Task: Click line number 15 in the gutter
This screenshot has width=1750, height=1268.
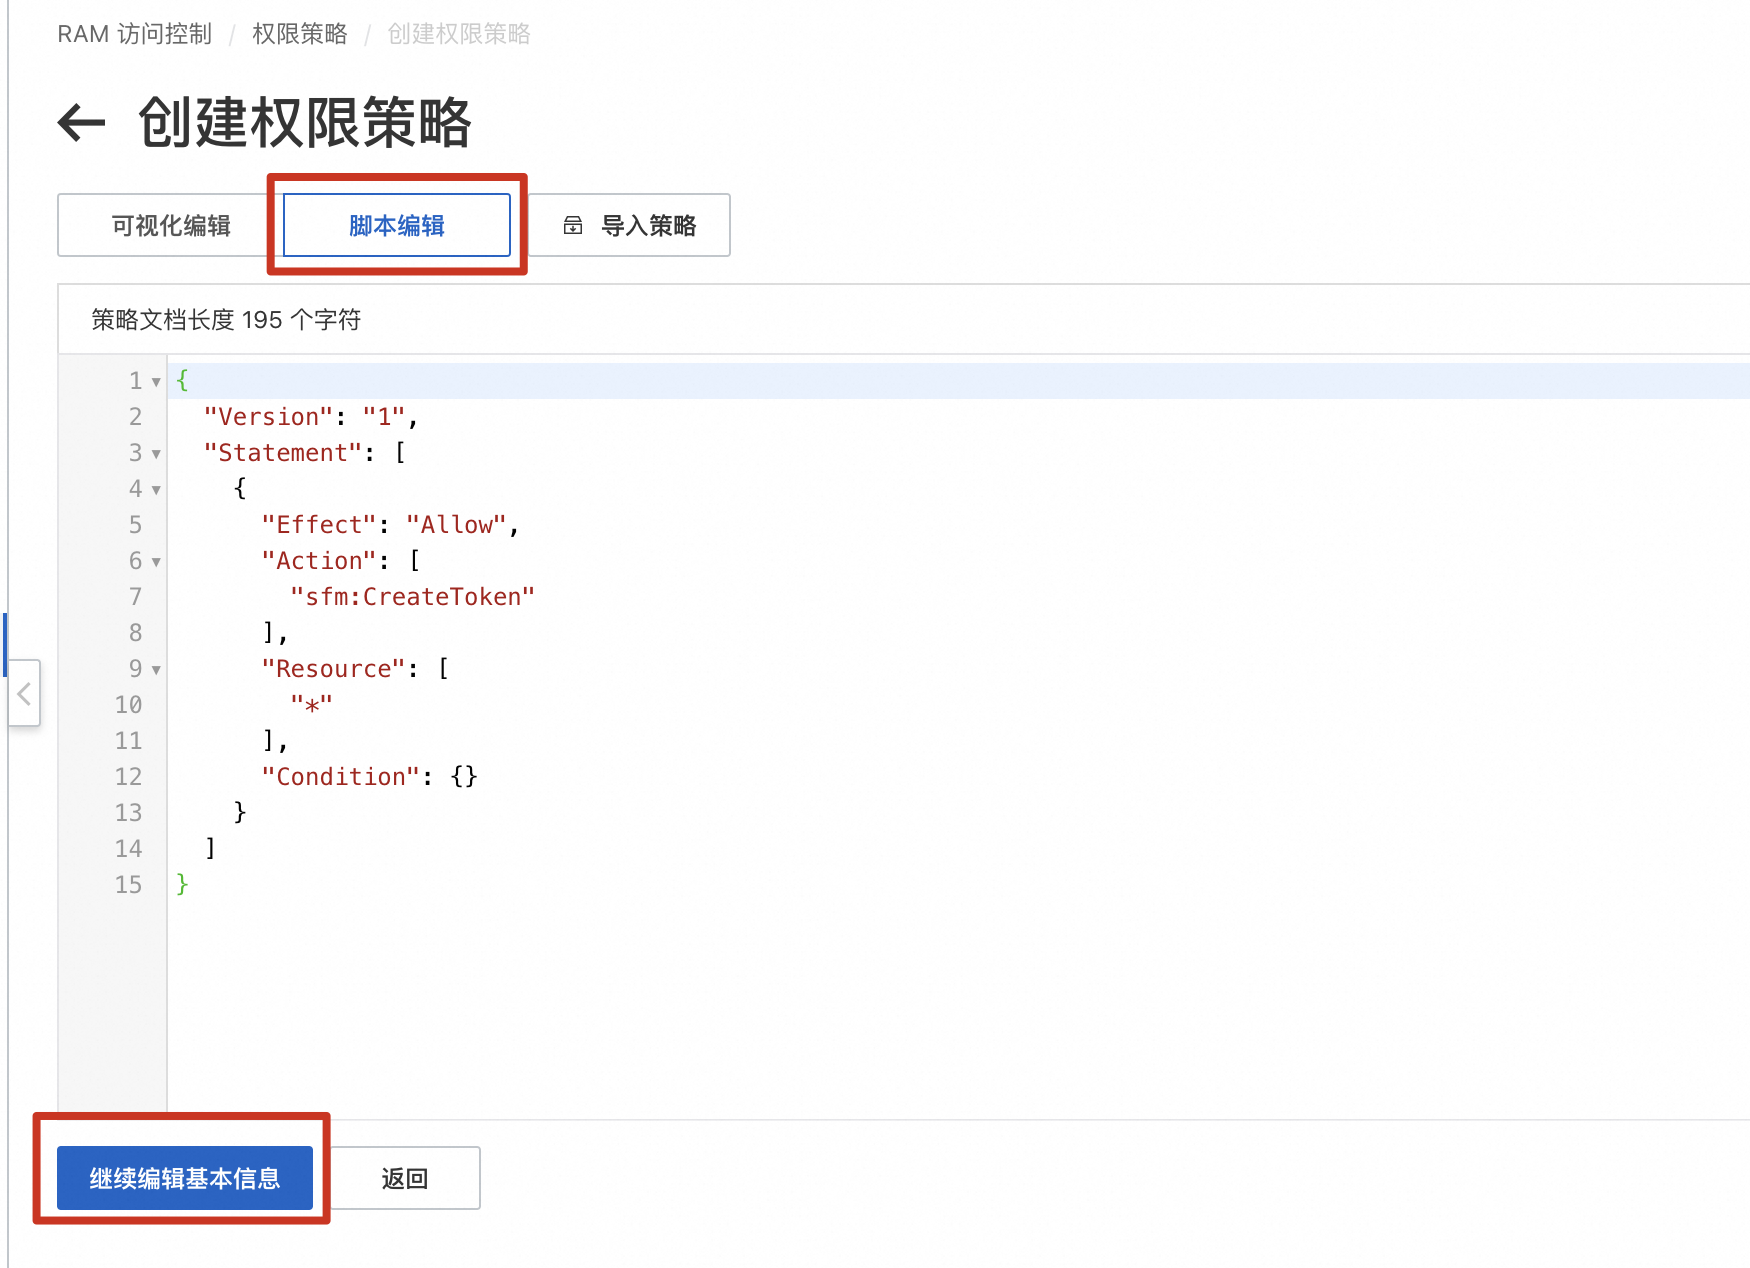Action: pos(128,885)
